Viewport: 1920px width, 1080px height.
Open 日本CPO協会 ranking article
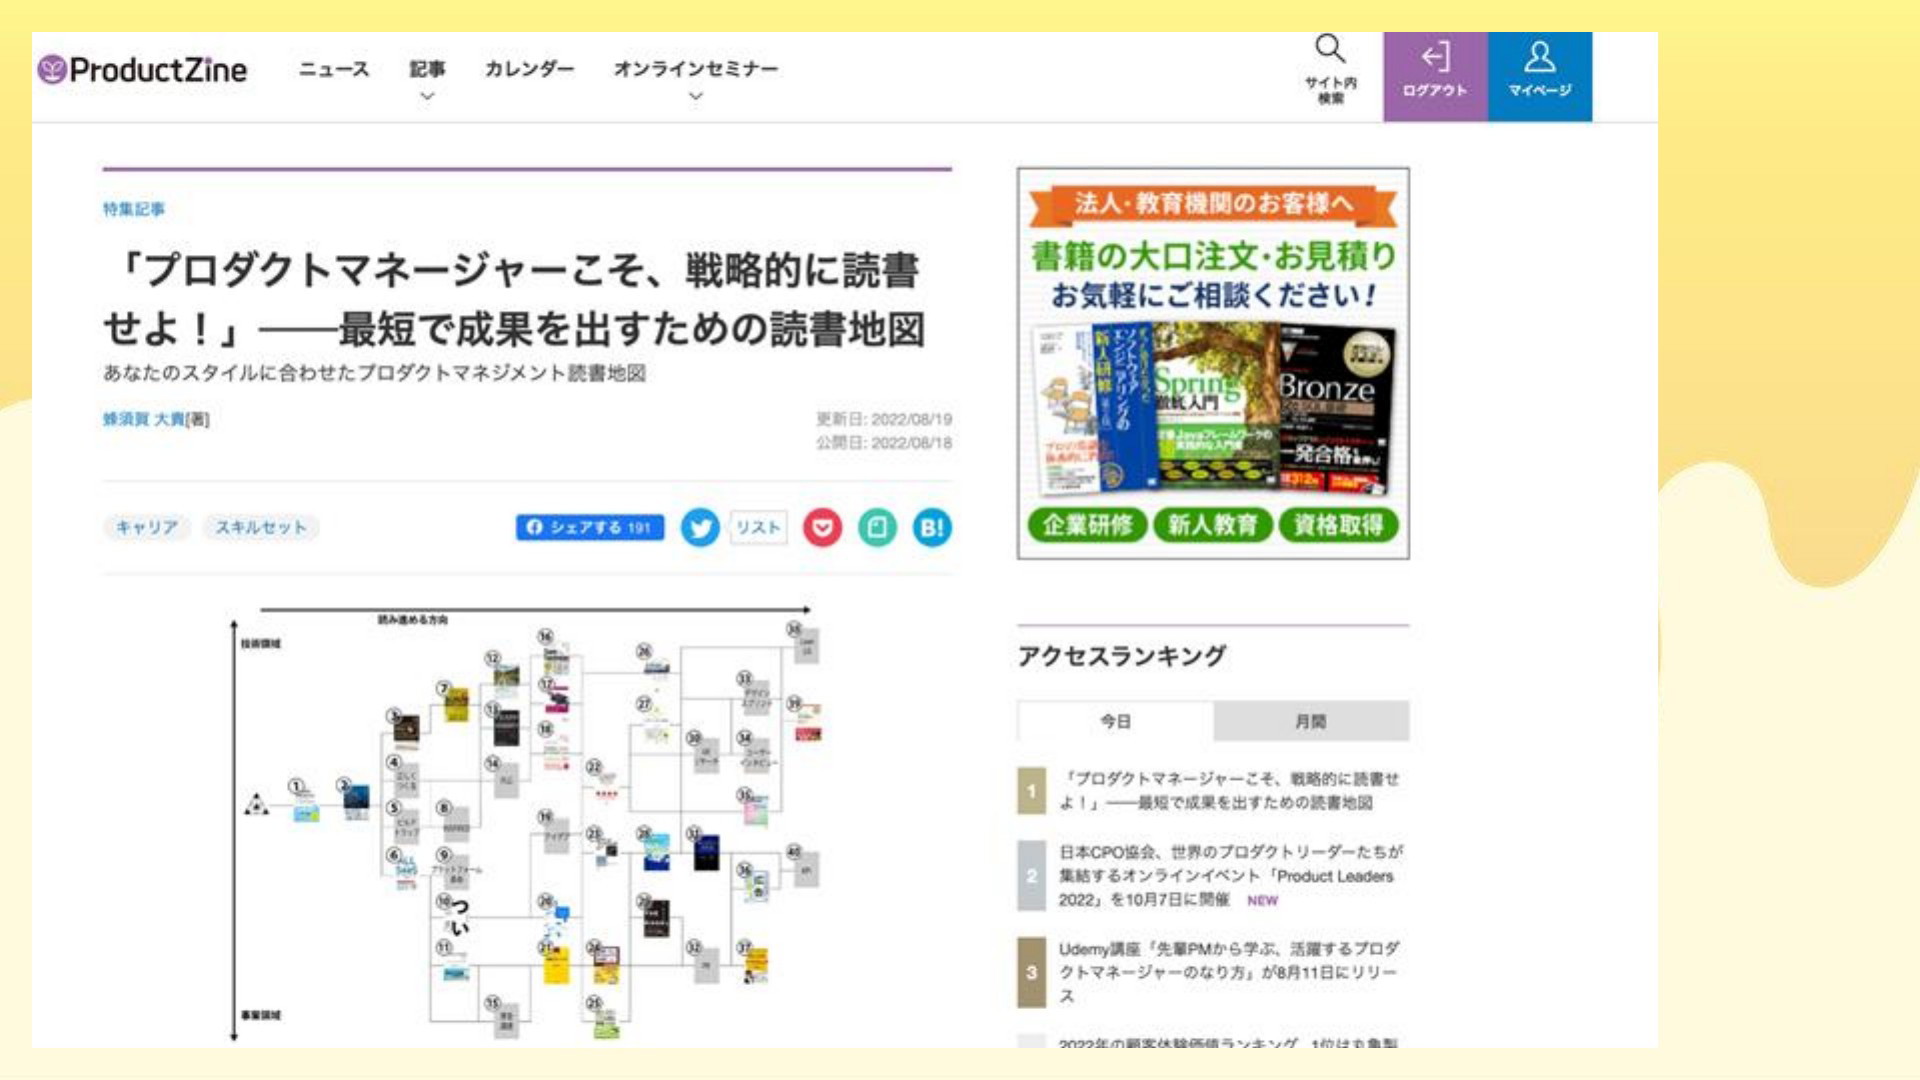tap(1231, 876)
